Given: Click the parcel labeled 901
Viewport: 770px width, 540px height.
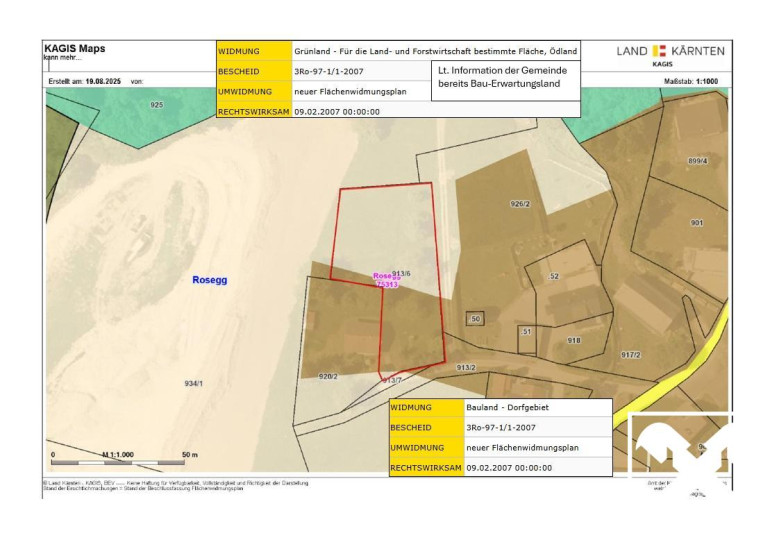Looking at the screenshot, I should 696,223.
